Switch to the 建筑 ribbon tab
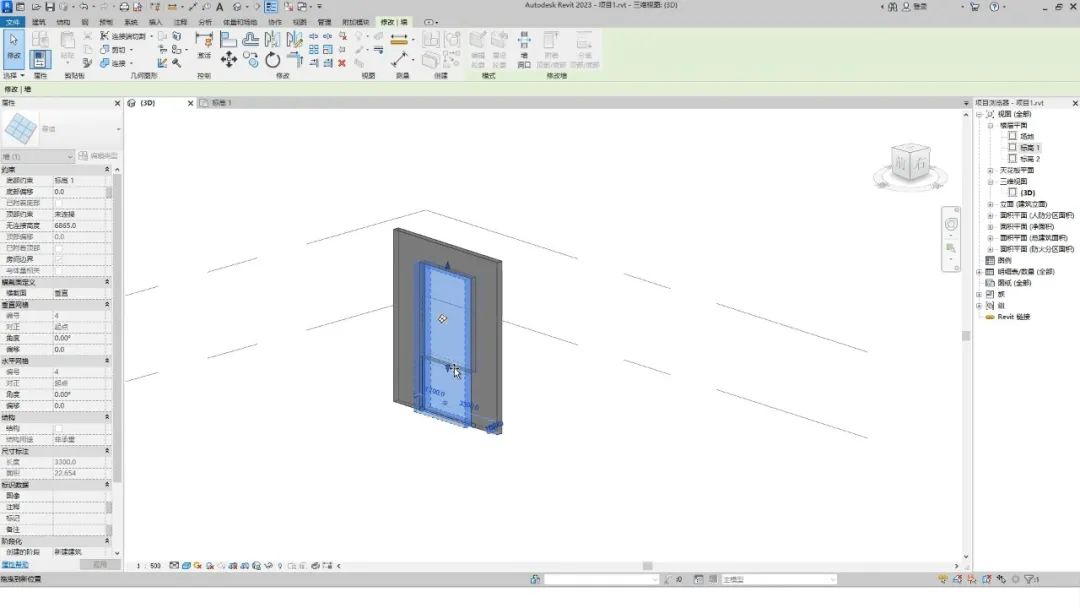The image size is (1080, 608). coord(39,22)
